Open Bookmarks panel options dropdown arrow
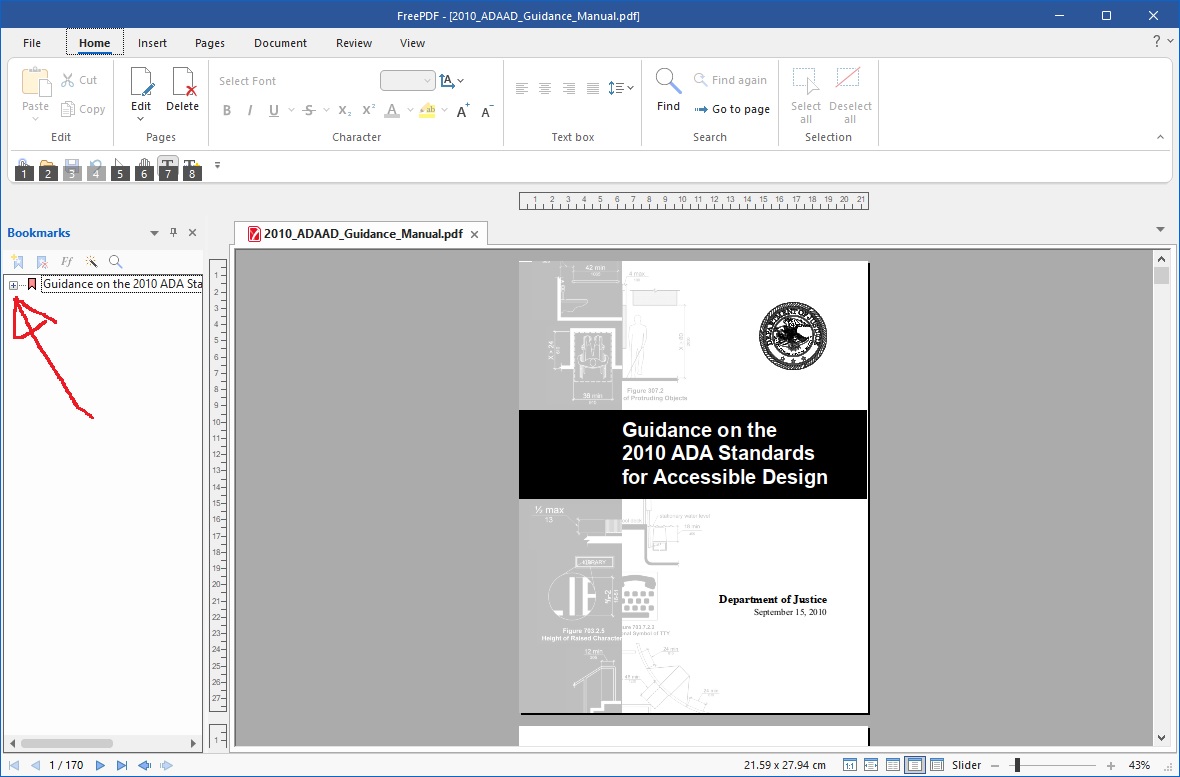1180x777 pixels. click(x=154, y=233)
